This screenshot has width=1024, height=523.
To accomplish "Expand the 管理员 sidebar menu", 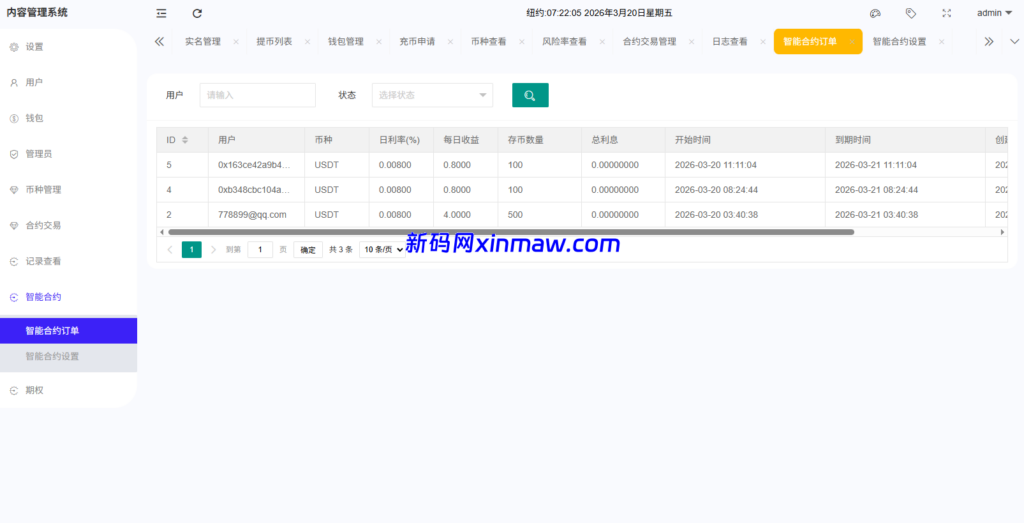I will coord(69,154).
